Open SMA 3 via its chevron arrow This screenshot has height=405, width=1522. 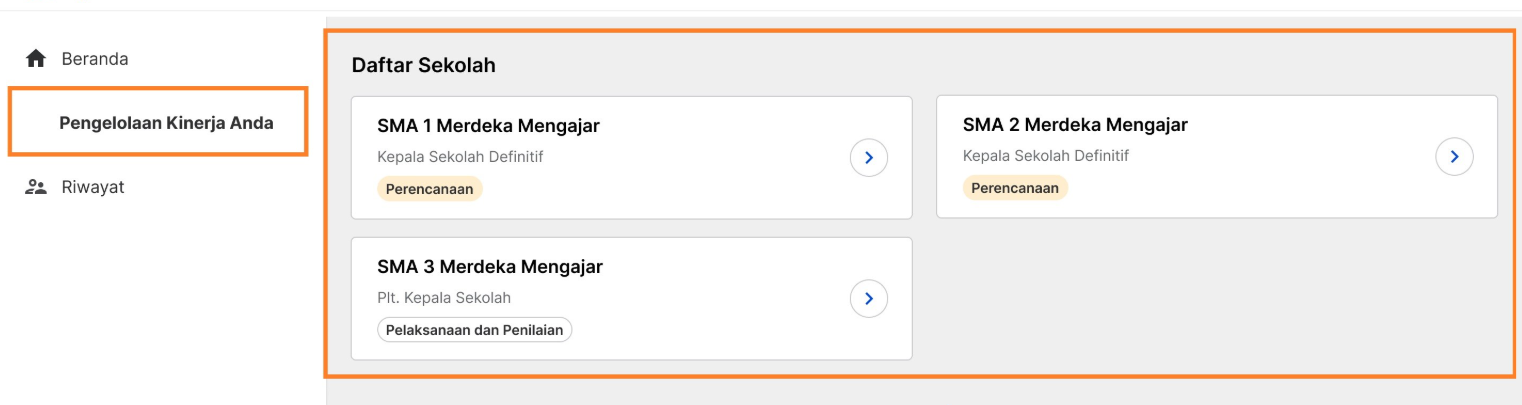click(869, 298)
